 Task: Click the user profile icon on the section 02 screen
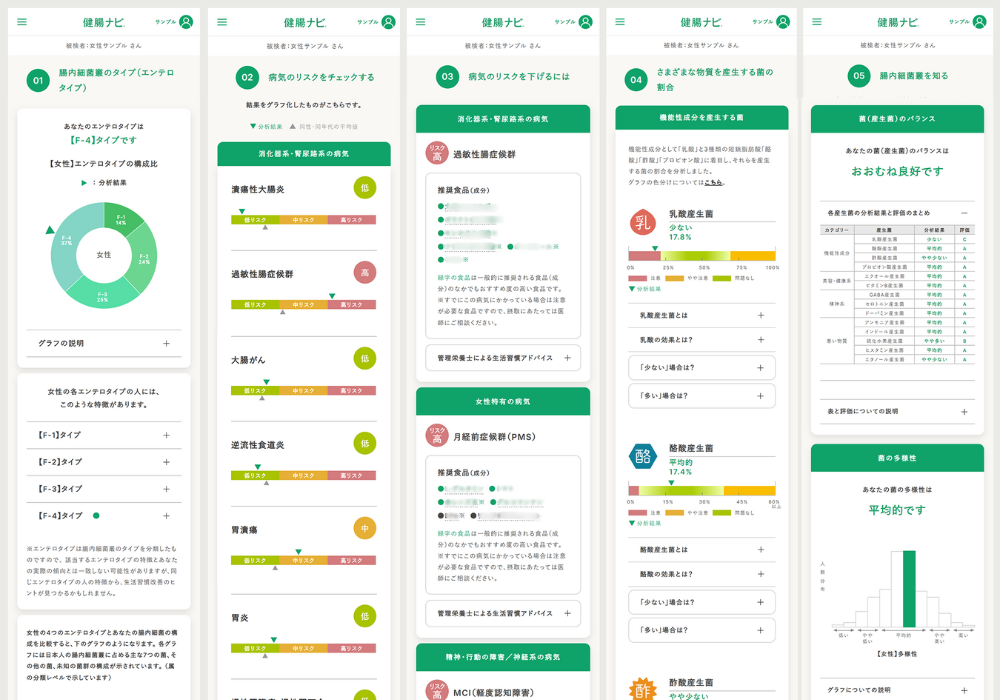coord(385,22)
